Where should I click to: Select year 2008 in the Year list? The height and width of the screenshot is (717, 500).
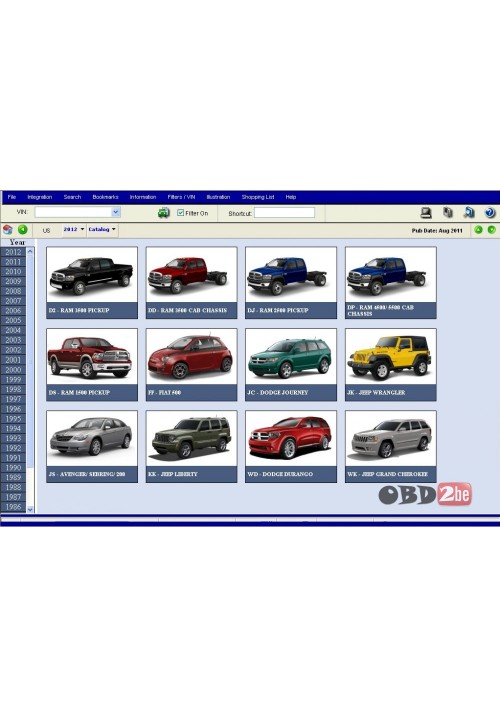click(x=13, y=291)
